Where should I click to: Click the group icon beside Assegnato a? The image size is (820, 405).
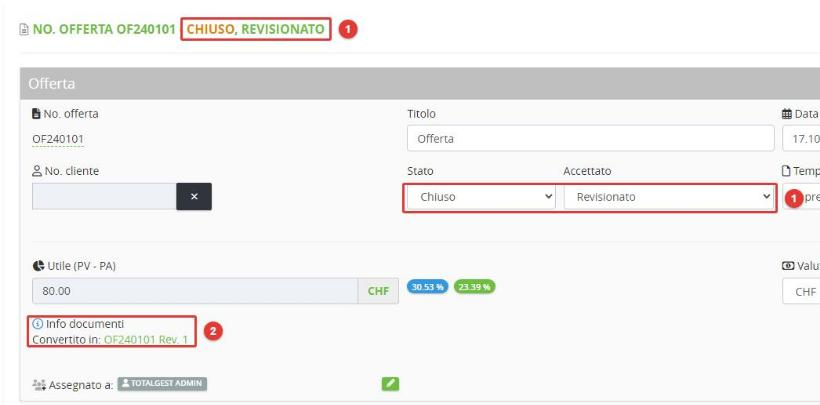pyautogui.click(x=39, y=385)
